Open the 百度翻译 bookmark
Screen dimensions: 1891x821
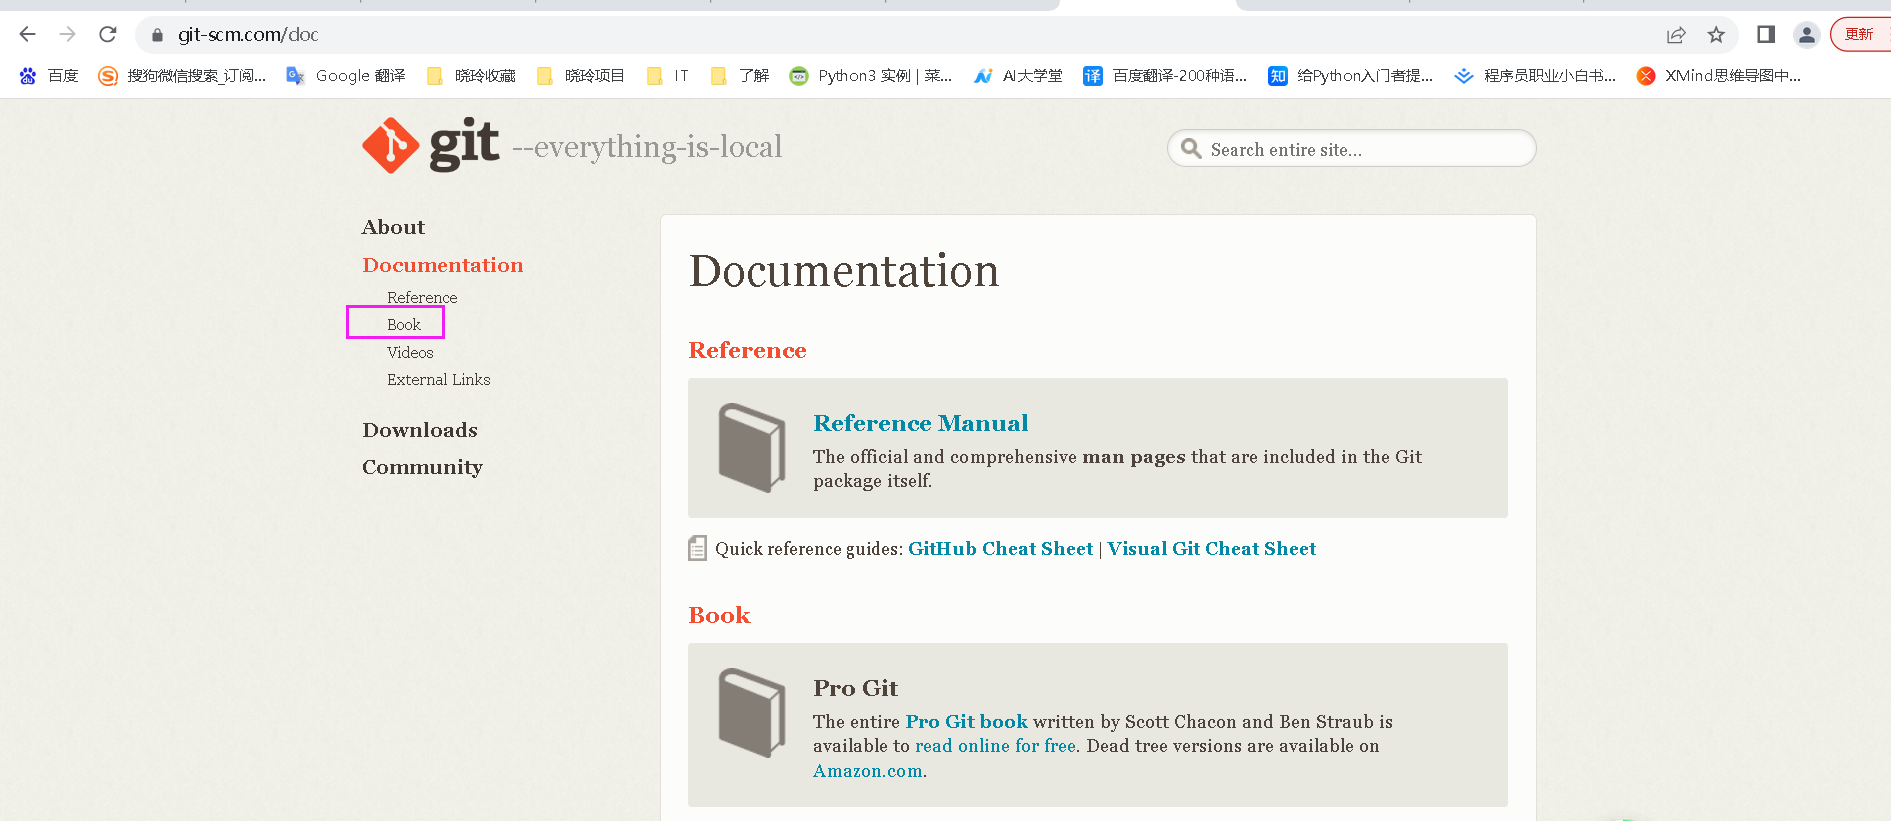coord(1166,76)
